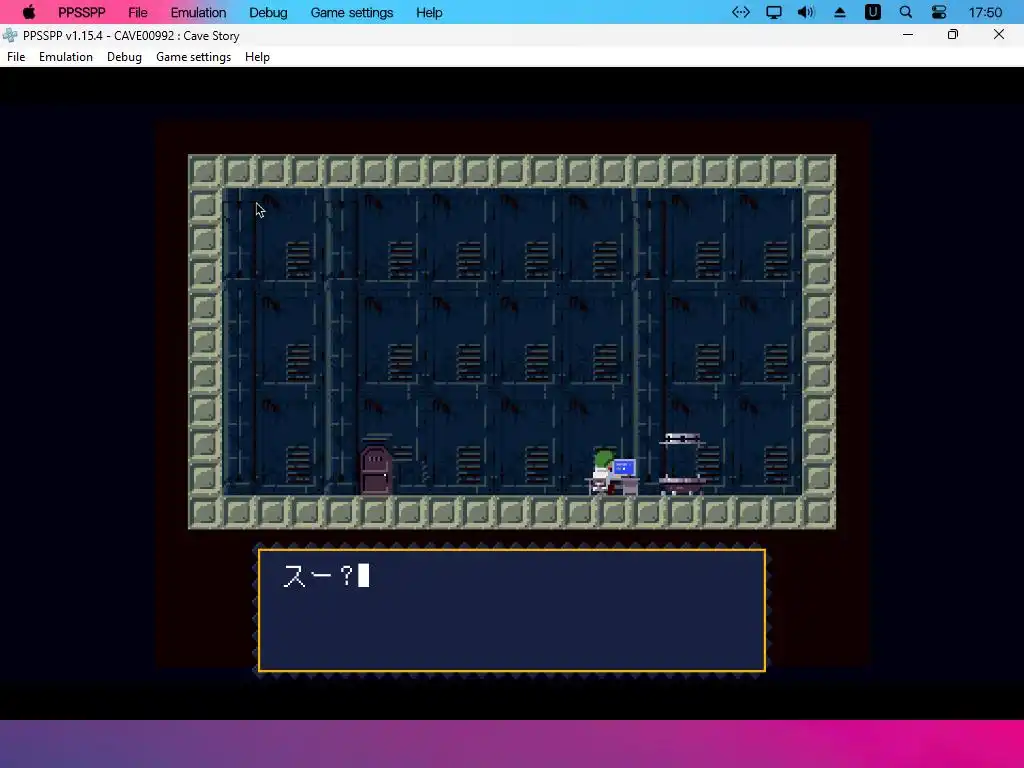Click the blue computer monitor on the desk
Viewport: 1024px width, 768px height.
point(625,468)
